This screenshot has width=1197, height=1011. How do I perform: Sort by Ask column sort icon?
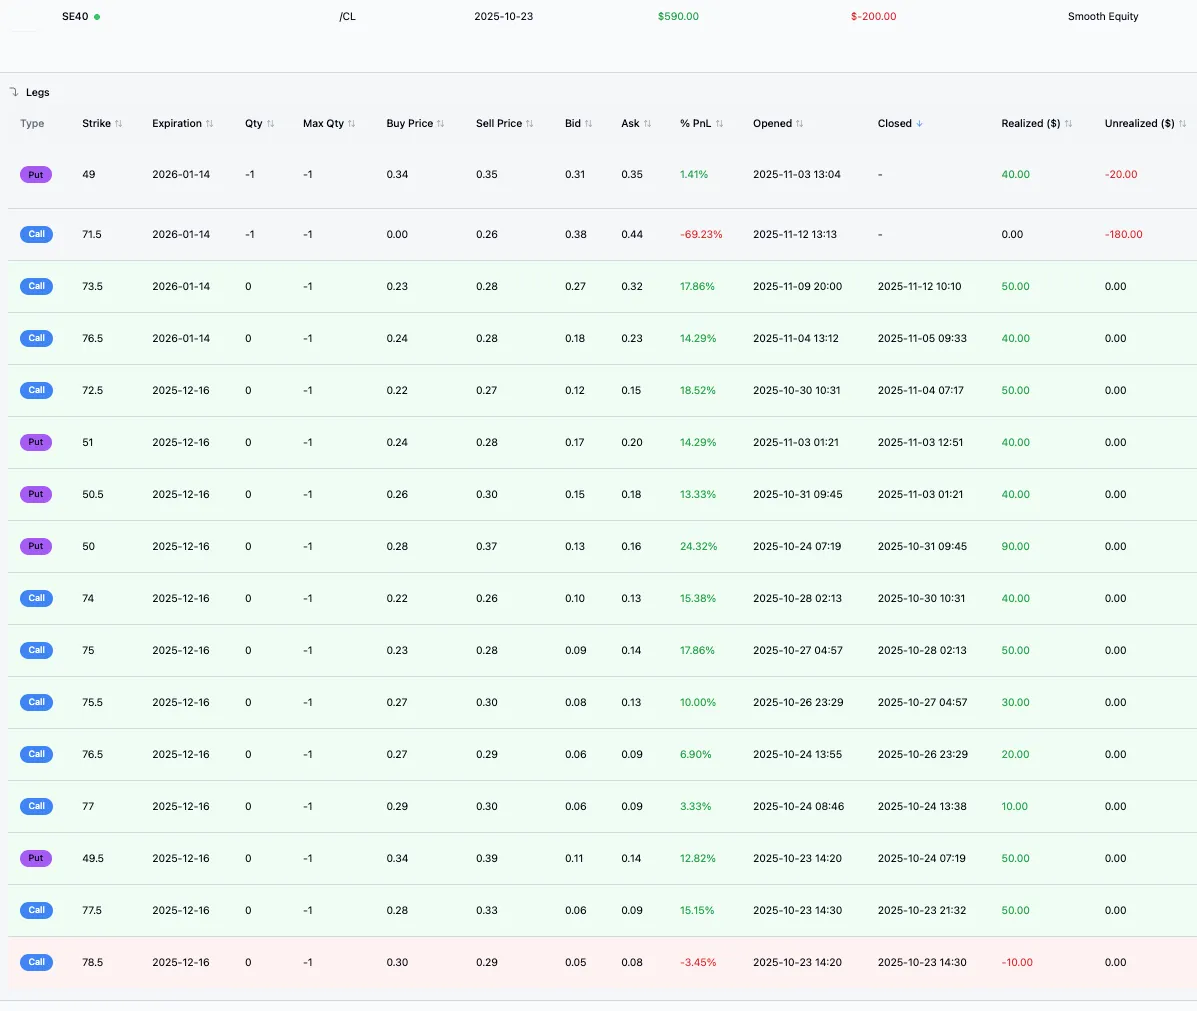[x=647, y=124]
